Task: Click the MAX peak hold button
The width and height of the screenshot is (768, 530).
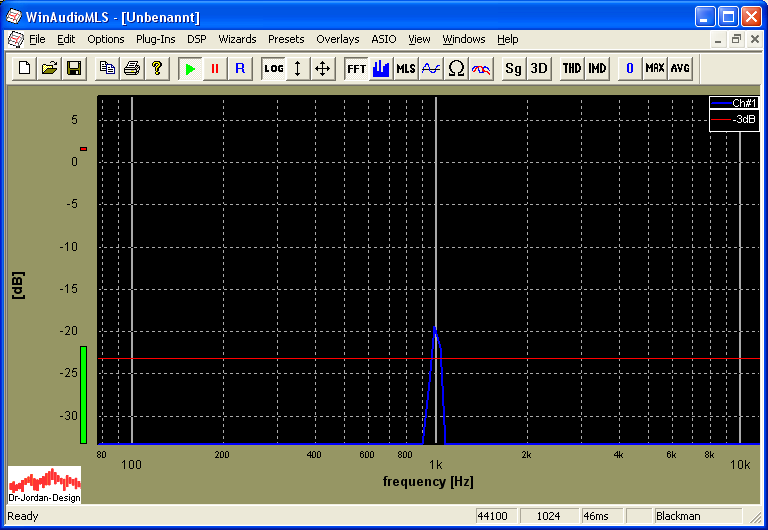Action: tap(655, 68)
